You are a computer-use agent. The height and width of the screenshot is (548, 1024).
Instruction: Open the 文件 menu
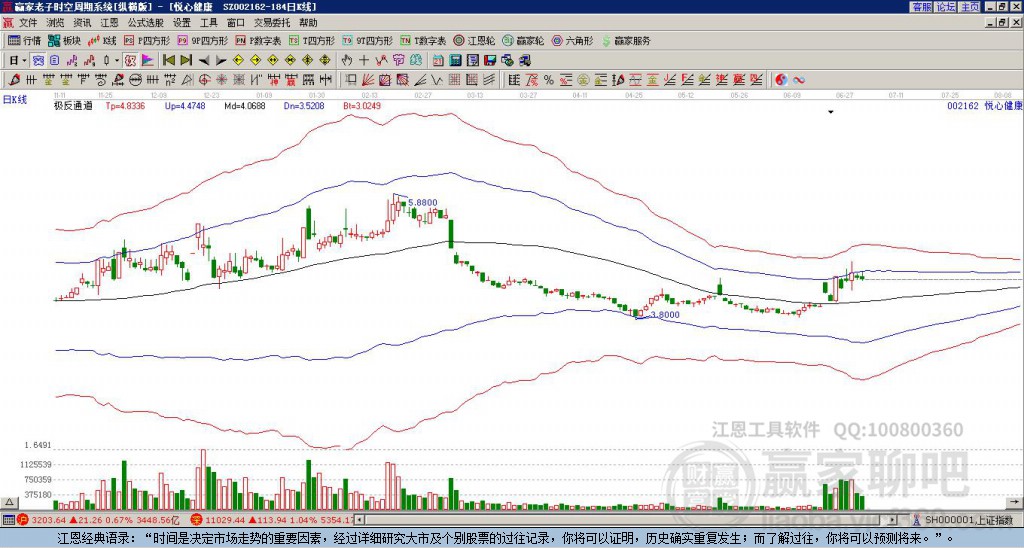pyautogui.click(x=28, y=23)
